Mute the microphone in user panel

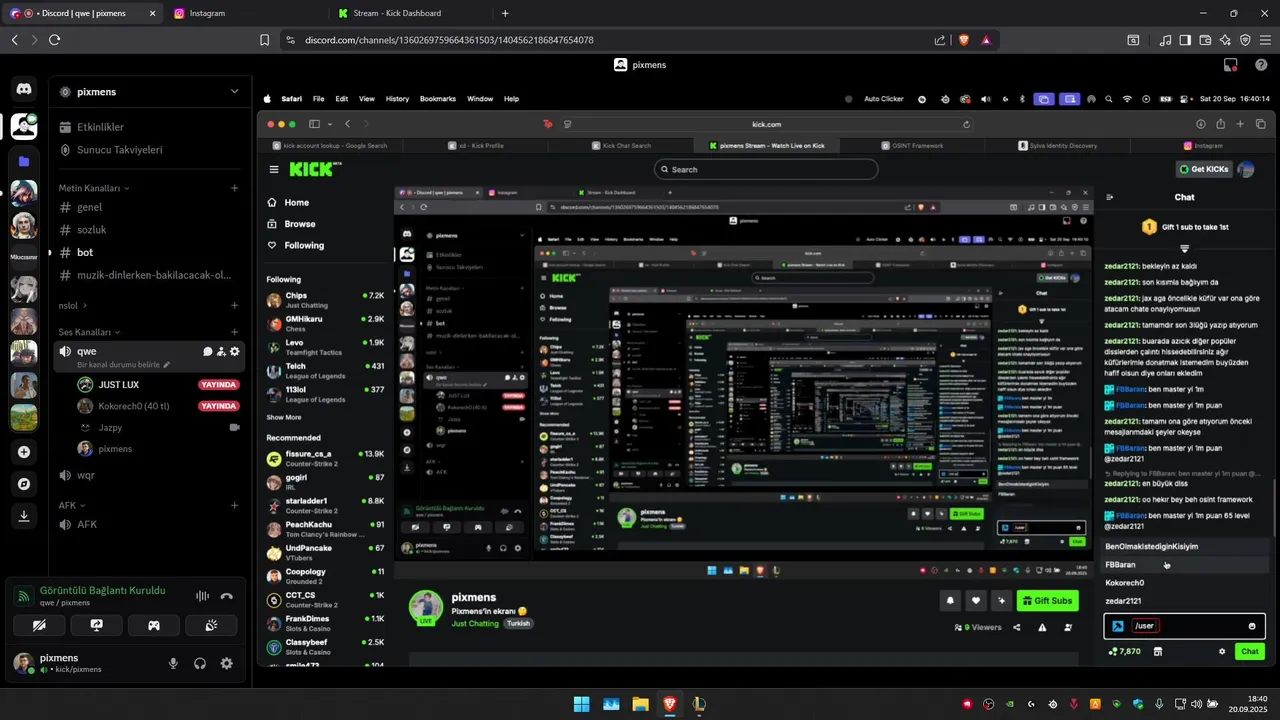[173, 663]
